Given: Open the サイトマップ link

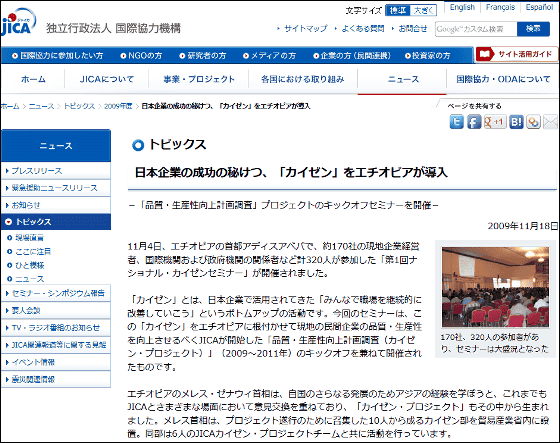Looking at the screenshot, I should pos(305,29).
